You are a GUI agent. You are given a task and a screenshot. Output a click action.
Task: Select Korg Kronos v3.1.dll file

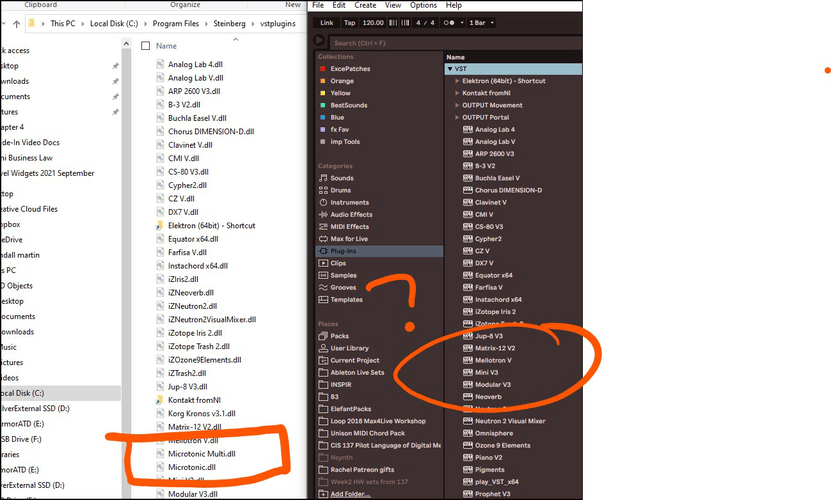[201, 414]
